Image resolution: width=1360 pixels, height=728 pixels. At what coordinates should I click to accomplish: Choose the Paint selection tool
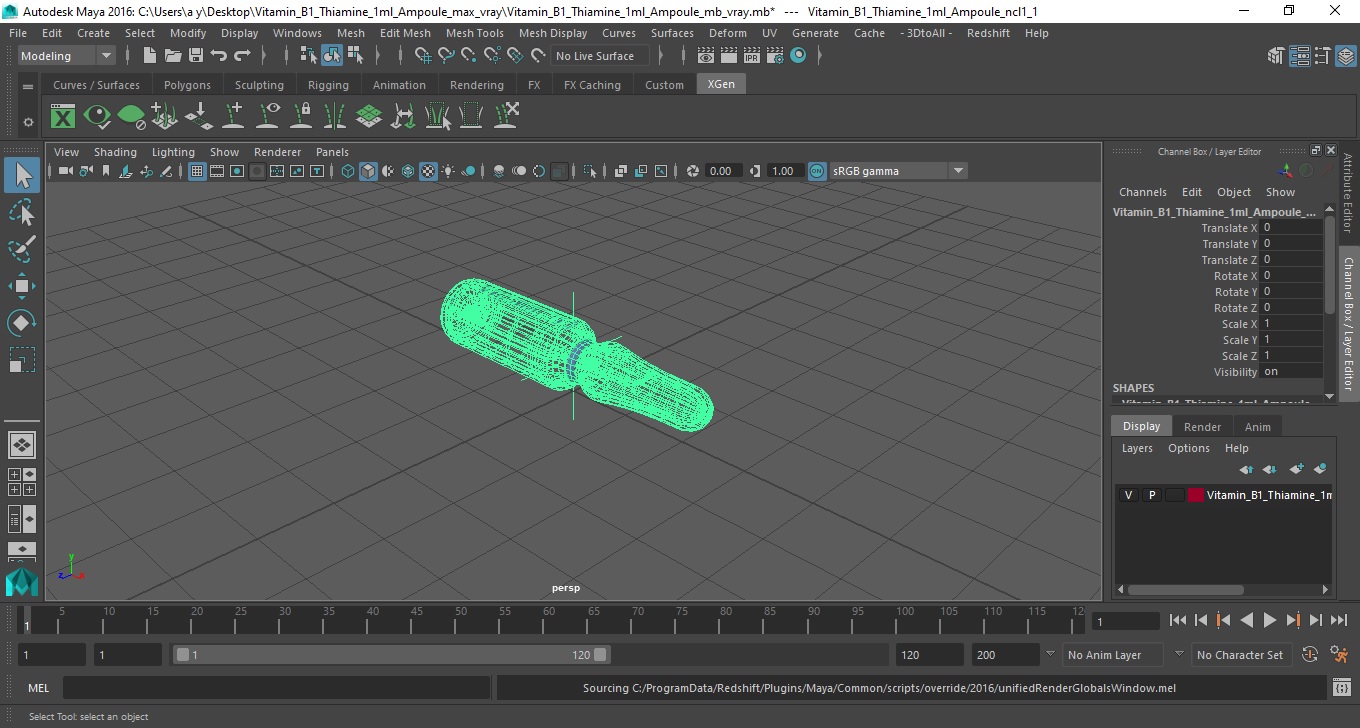point(22,248)
